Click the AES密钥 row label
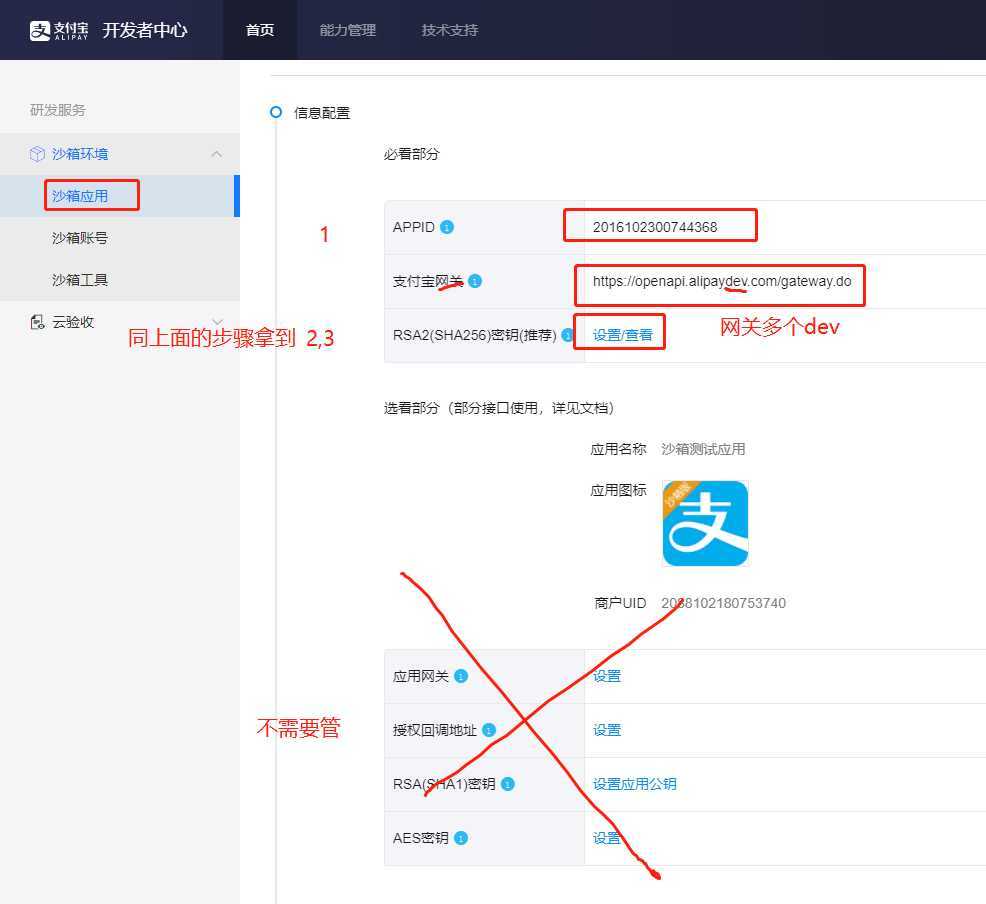 coord(420,838)
